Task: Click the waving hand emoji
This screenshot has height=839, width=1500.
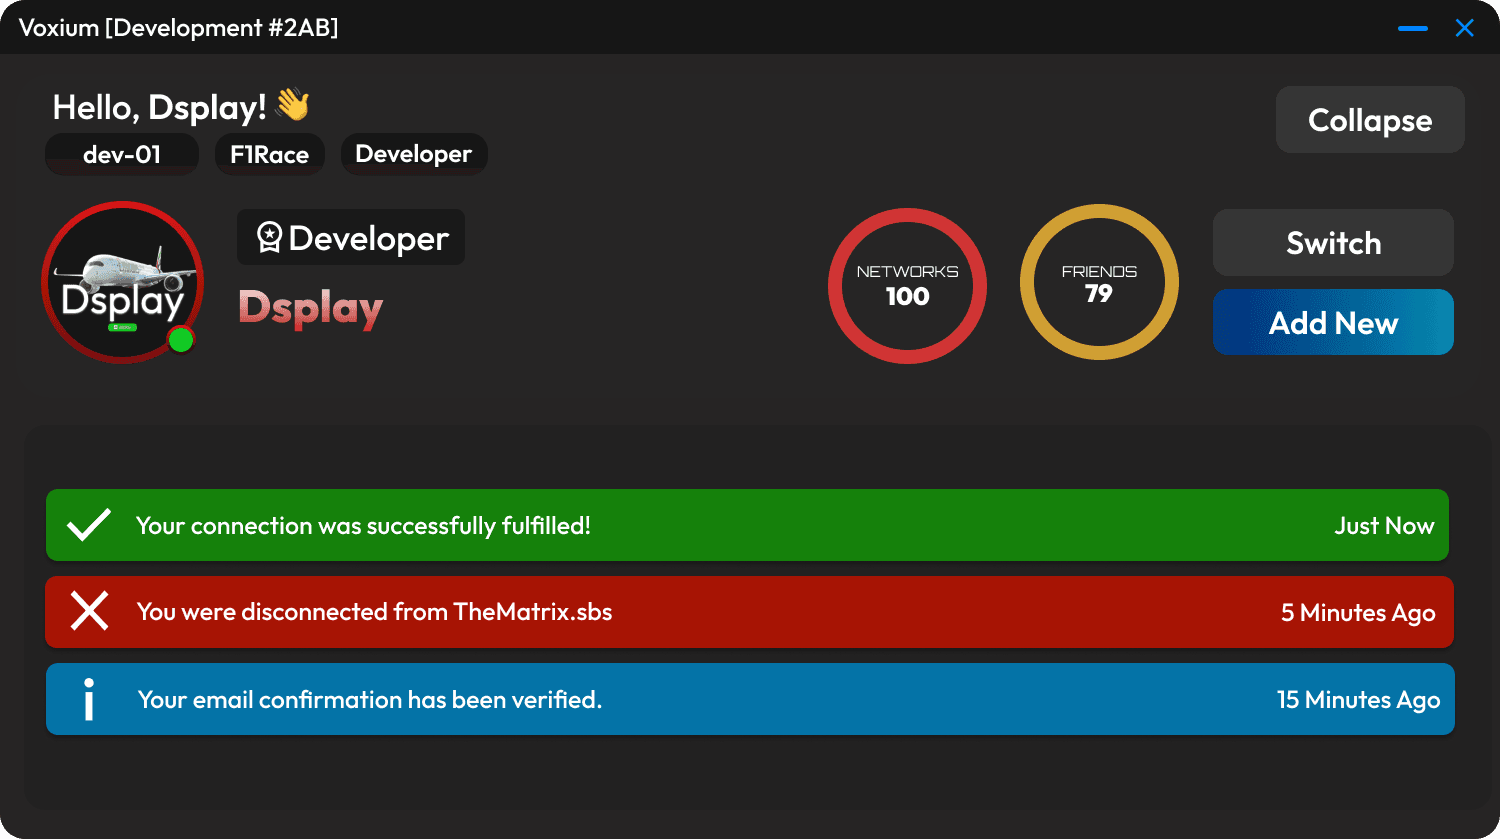Action: [293, 105]
